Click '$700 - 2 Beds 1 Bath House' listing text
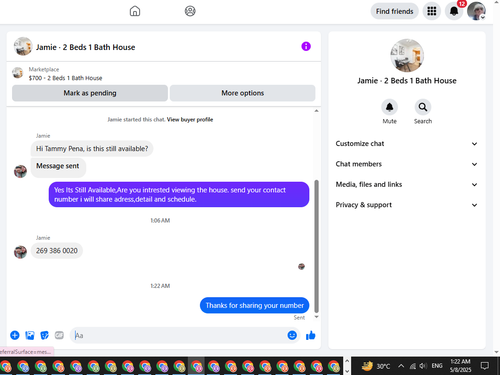 pyautogui.click(x=65, y=78)
